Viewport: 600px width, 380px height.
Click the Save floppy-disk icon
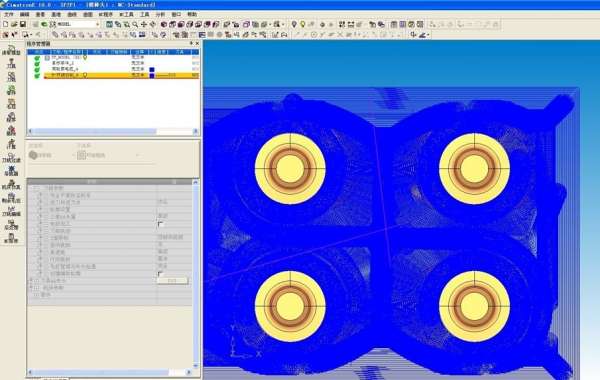pyautogui.click(x=23, y=24)
